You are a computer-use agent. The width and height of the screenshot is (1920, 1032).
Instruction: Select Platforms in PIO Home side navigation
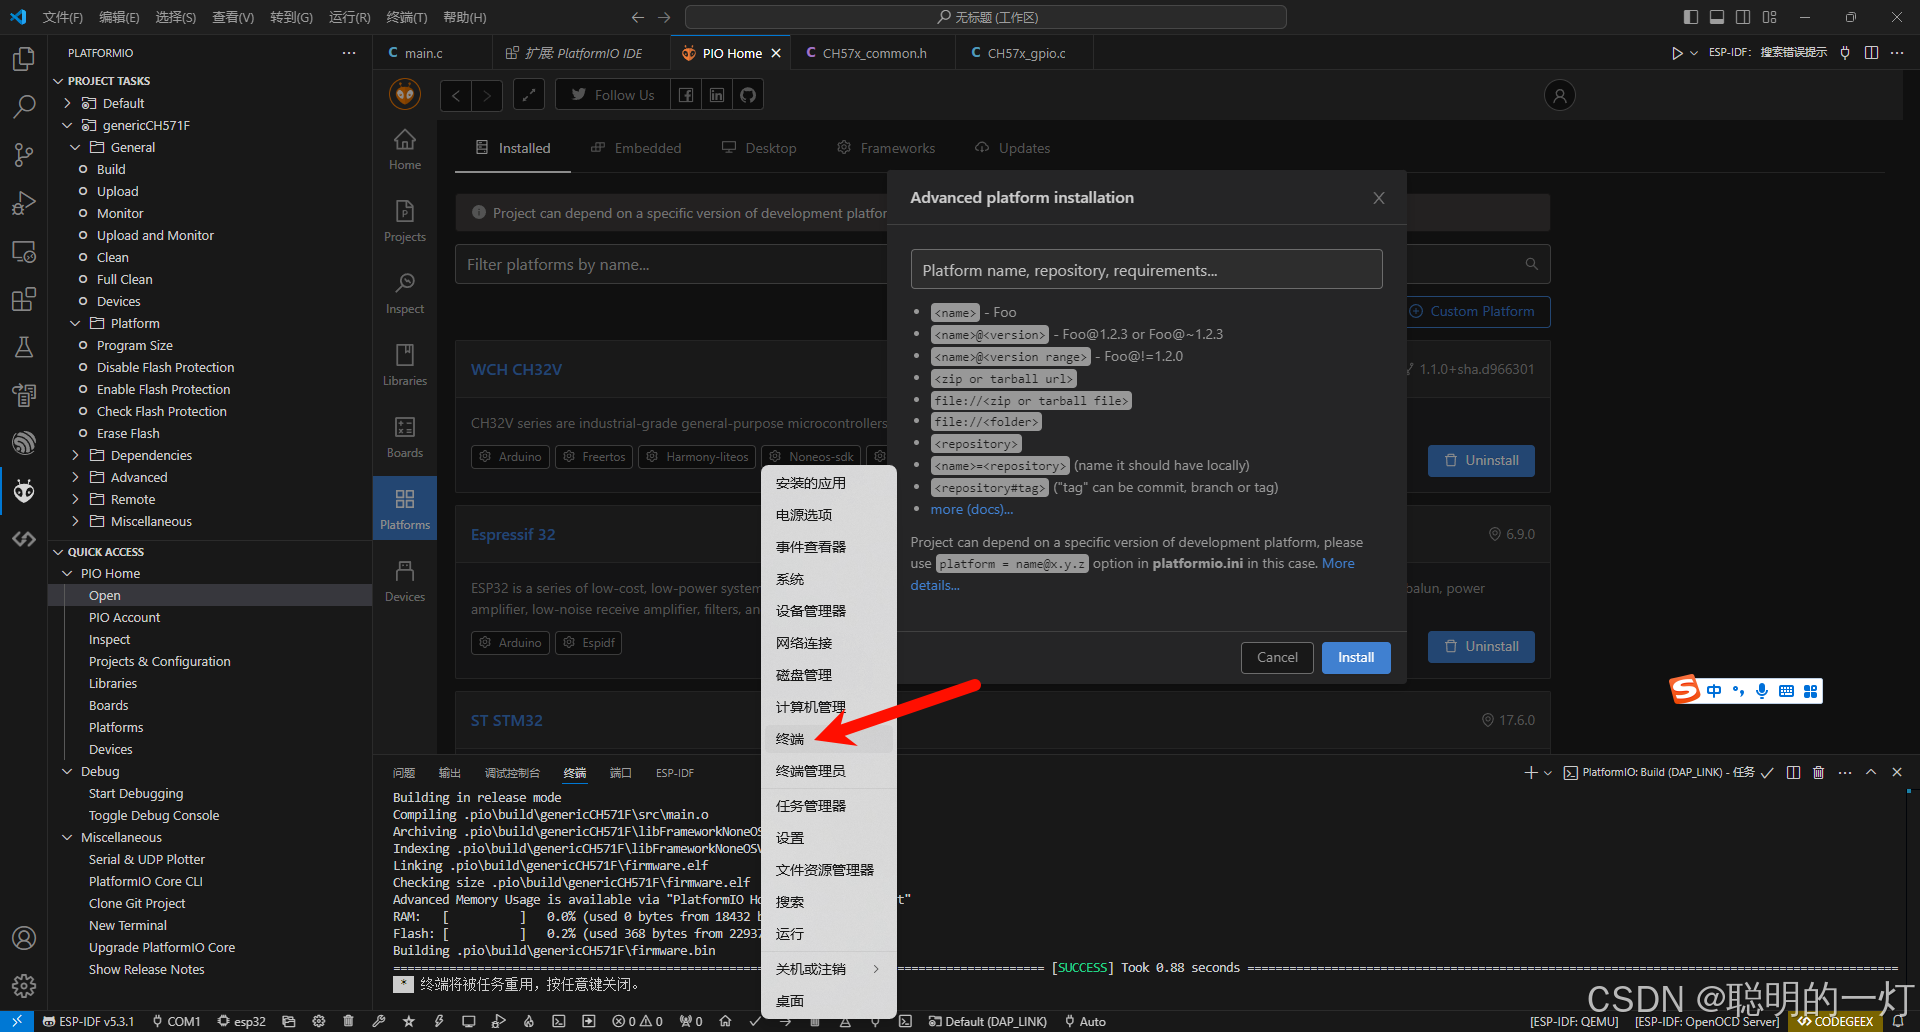click(404, 507)
